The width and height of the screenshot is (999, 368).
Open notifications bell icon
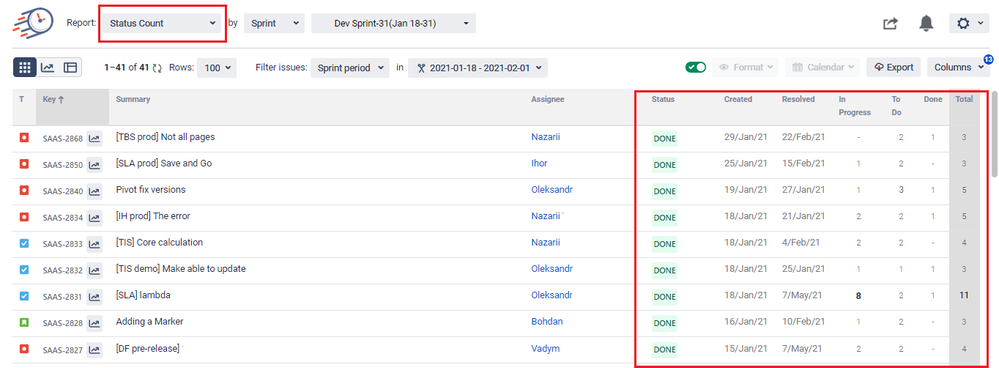tap(926, 23)
